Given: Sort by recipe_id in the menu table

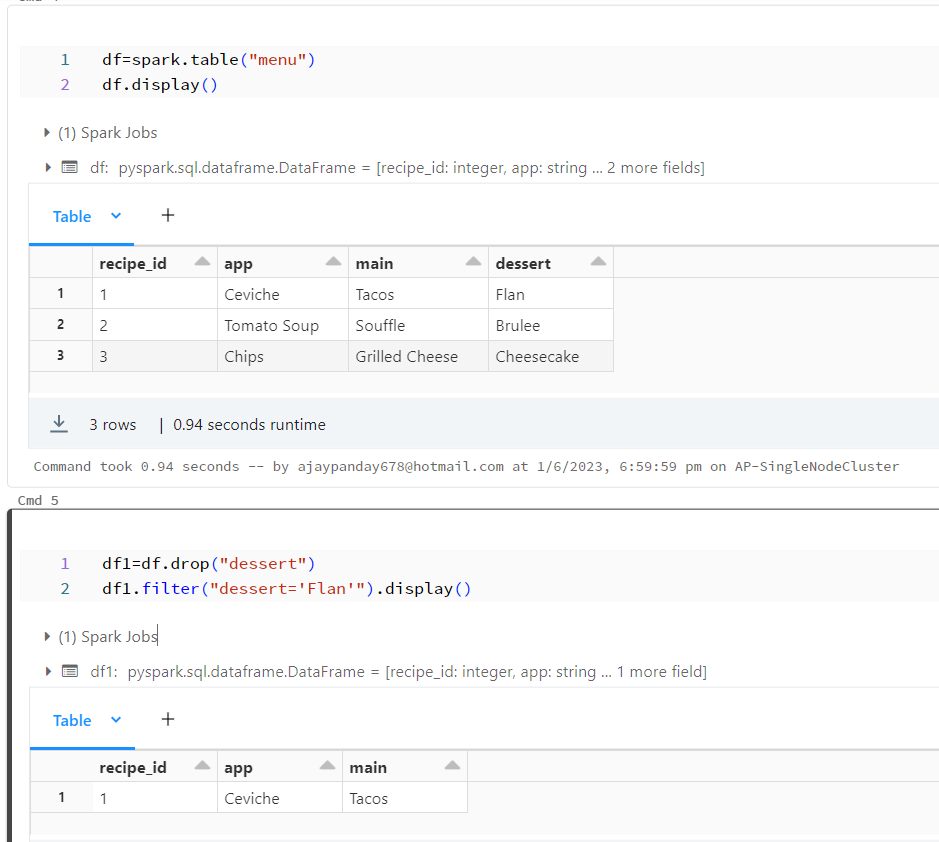Looking at the screenshot, I should 202,262.
